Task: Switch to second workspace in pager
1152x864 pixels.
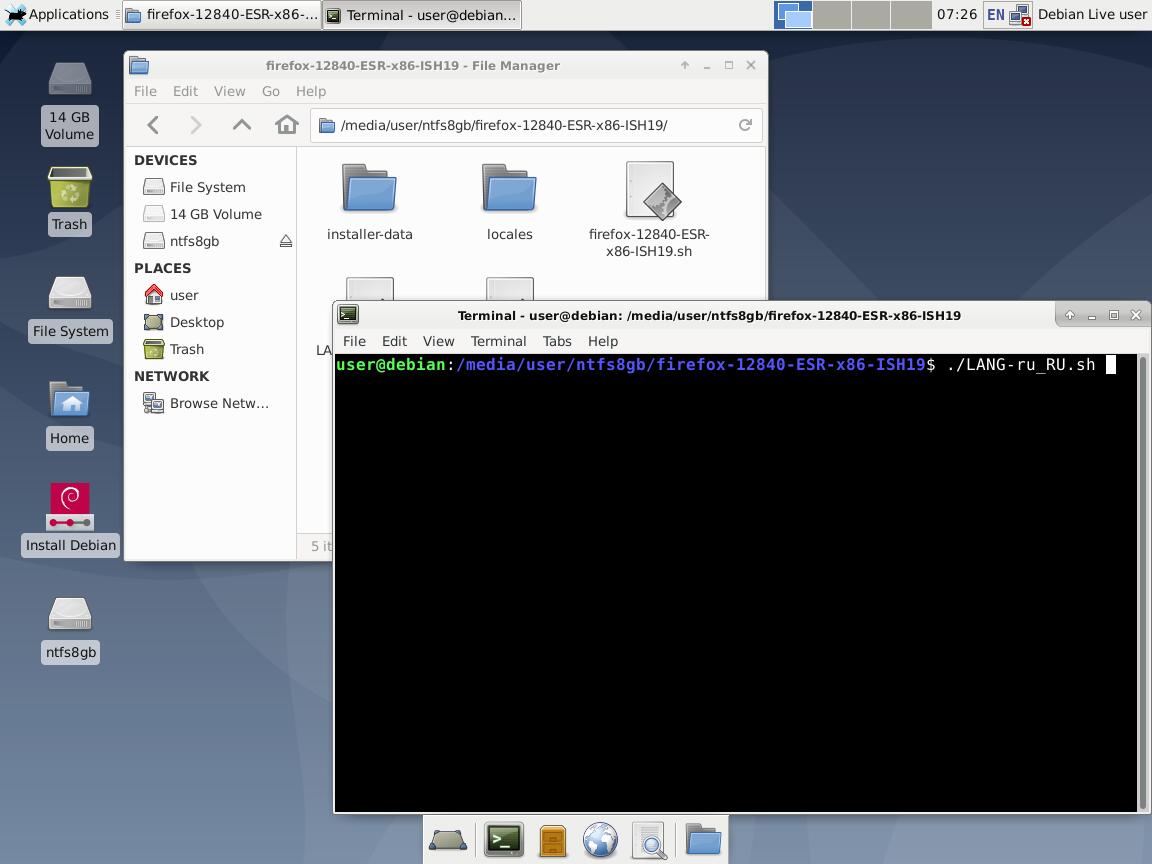Action: (x=832, y=15)
